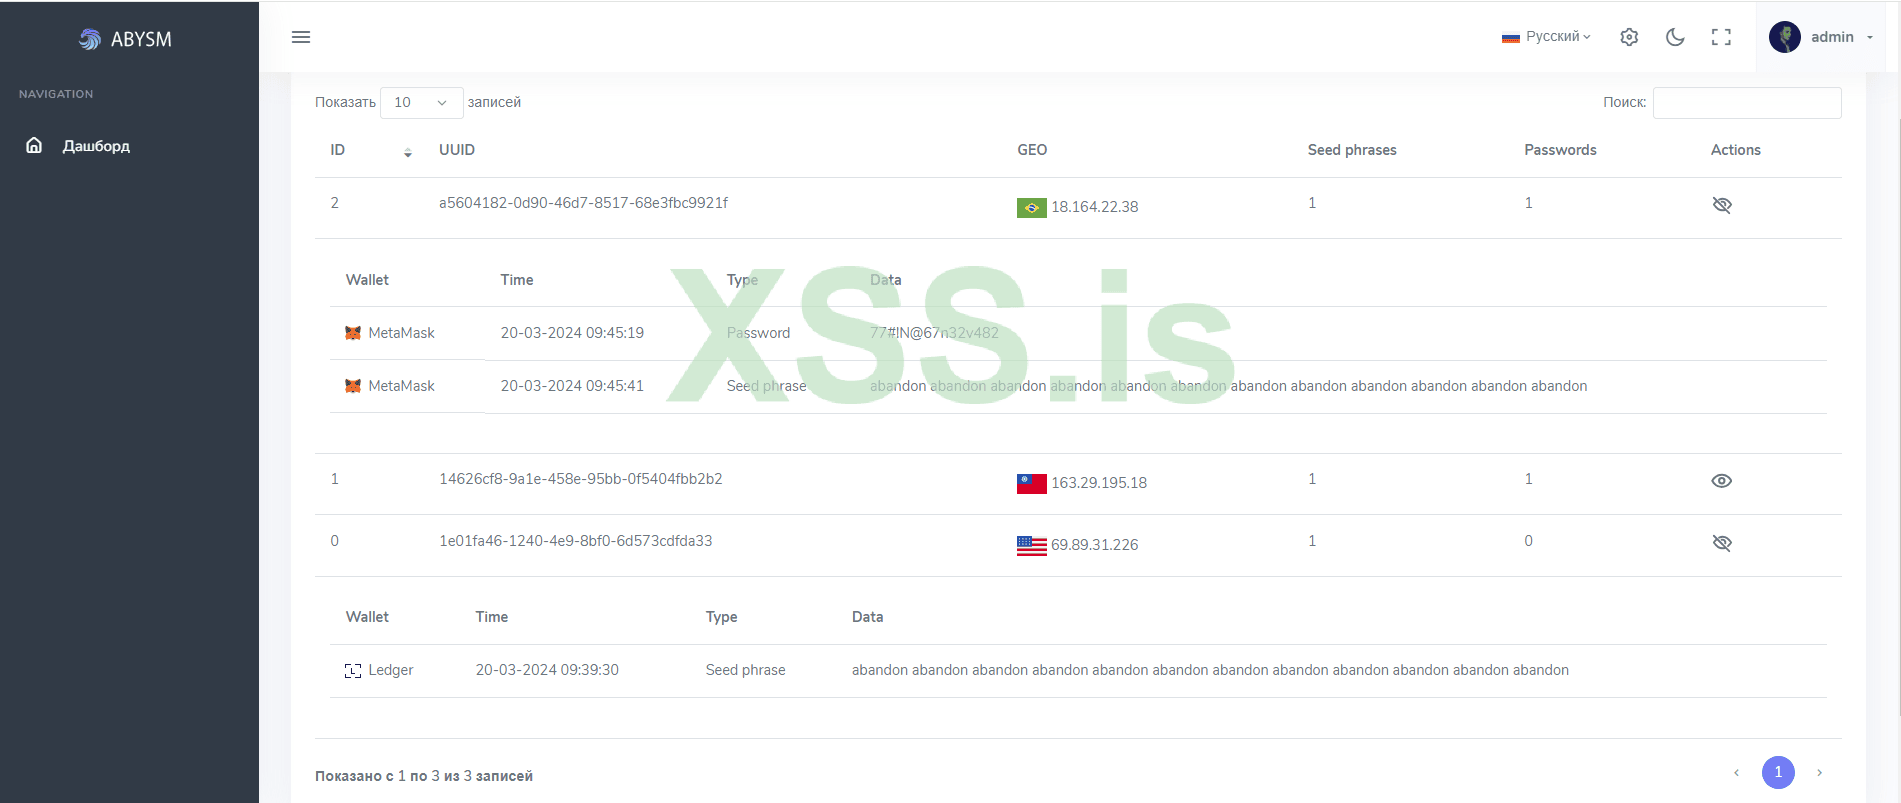Click the US flag next to 69.89.31.226
The height and width of the screenshot is (803, 1901).
coord(1031,546)
